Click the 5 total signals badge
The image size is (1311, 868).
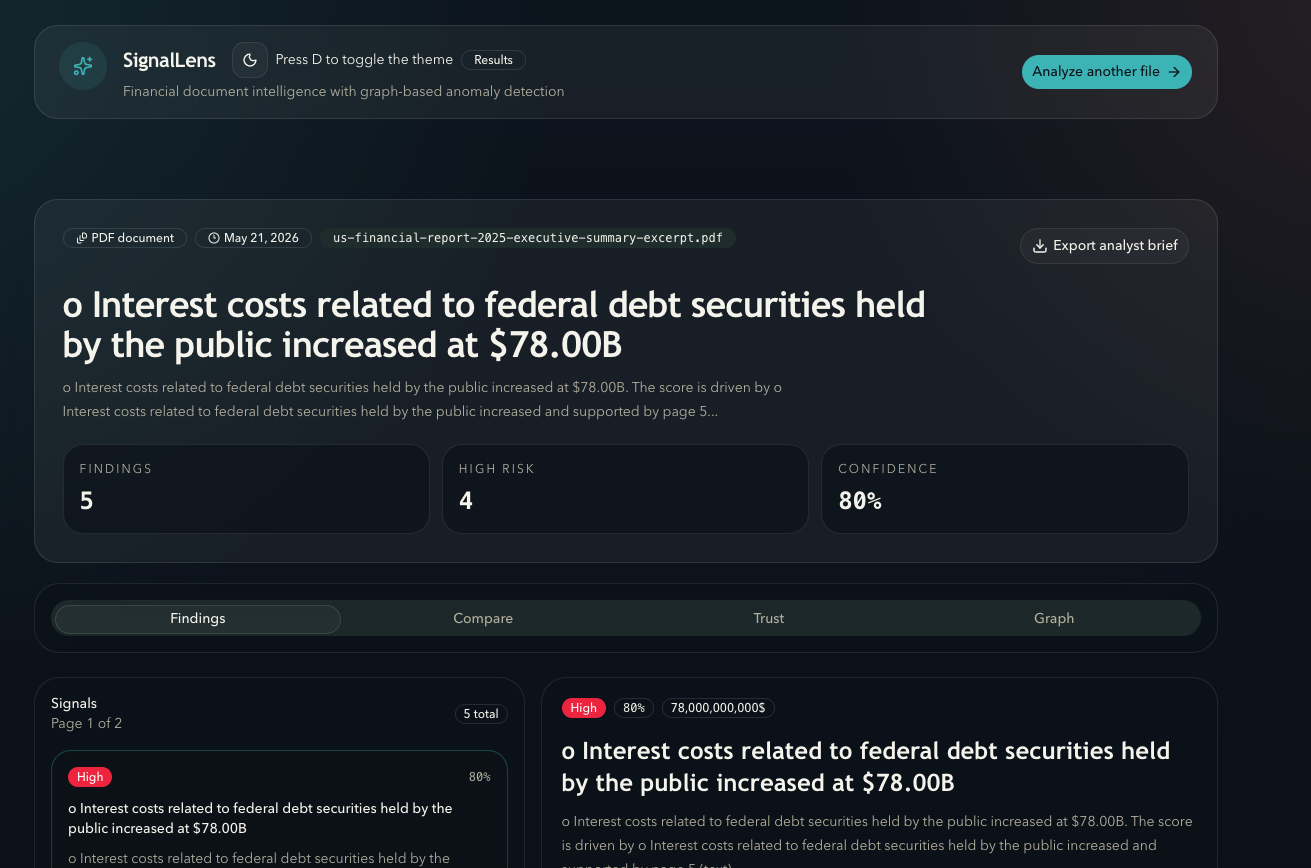[481, 714]
